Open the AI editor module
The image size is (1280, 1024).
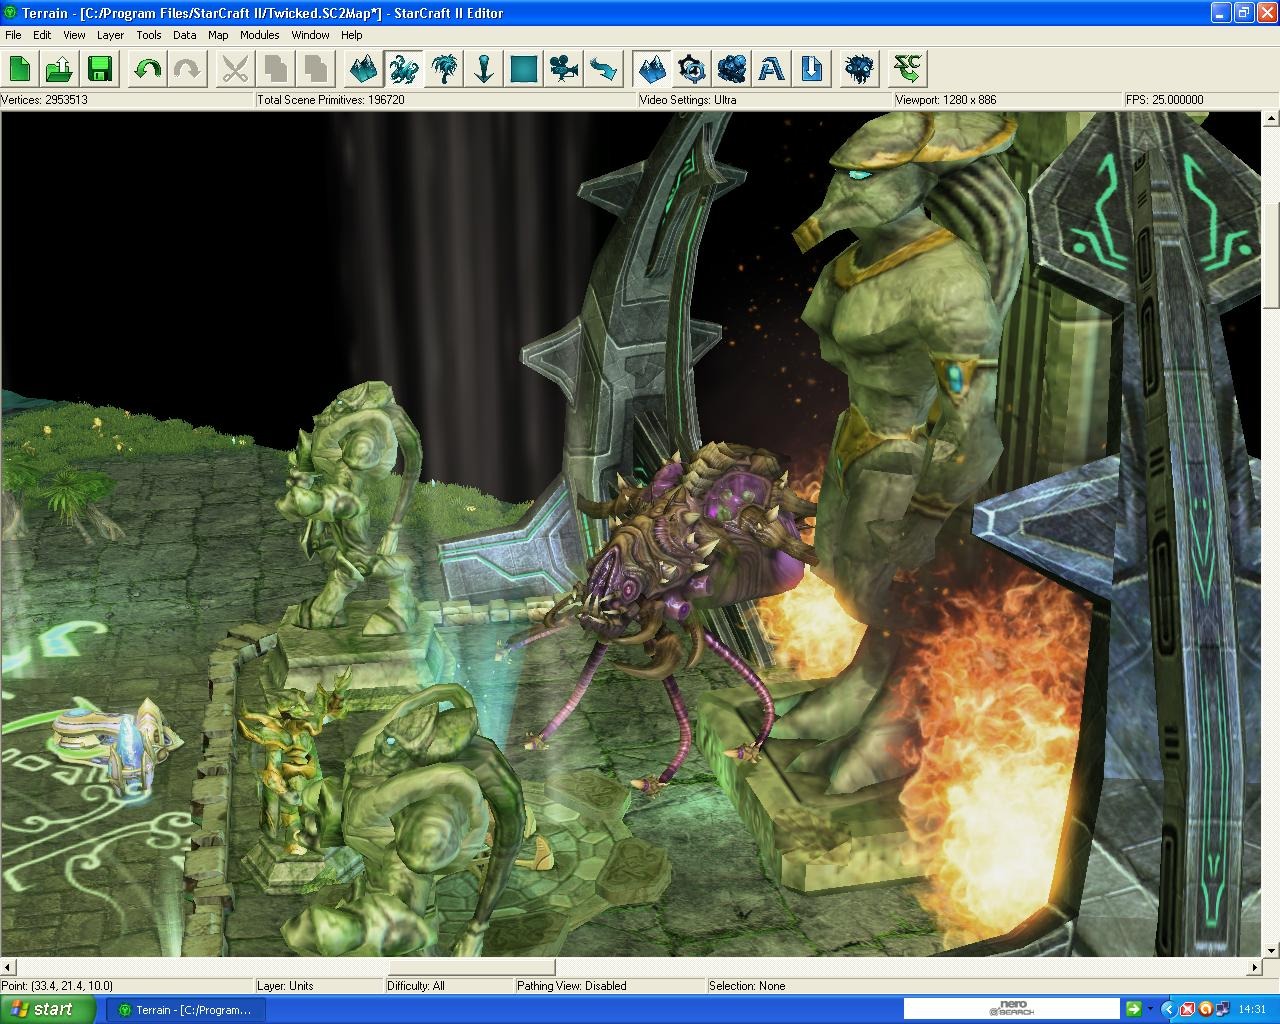pyautogui.click(x=859, y=69)
